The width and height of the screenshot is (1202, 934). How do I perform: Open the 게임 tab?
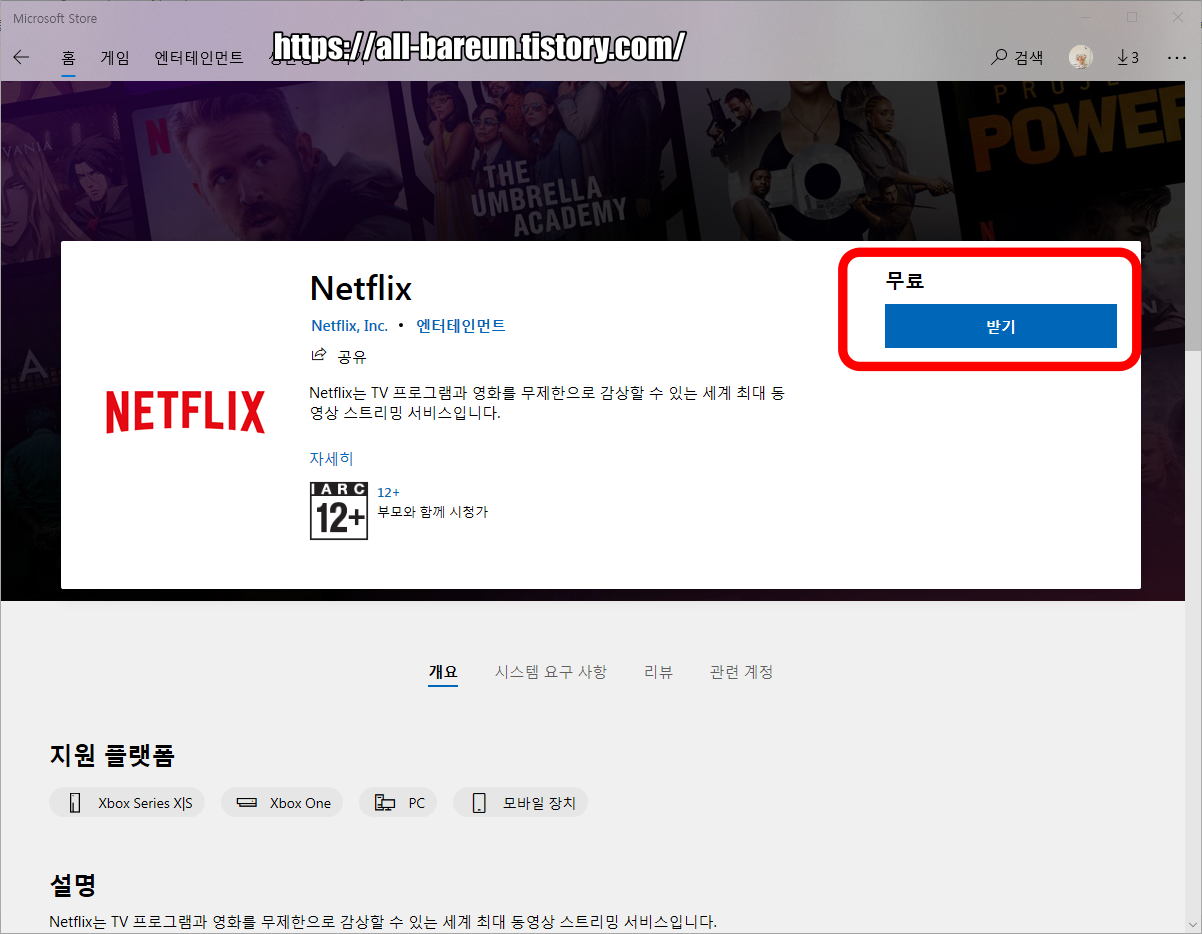point(115,57)
